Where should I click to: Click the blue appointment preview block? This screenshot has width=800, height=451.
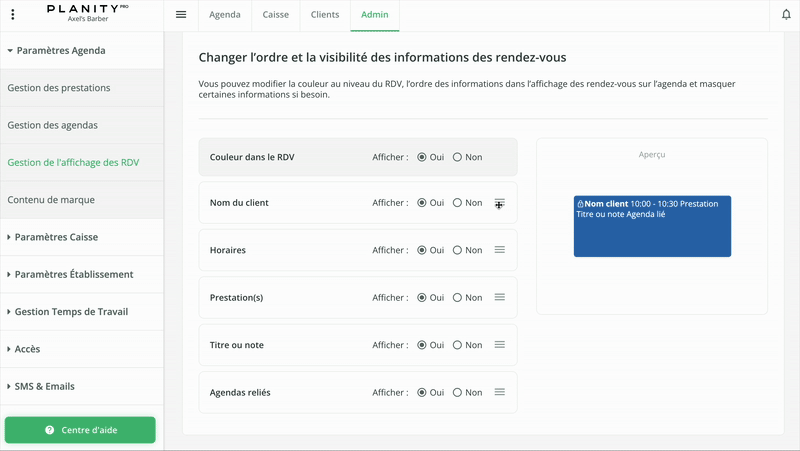[652, 226]
